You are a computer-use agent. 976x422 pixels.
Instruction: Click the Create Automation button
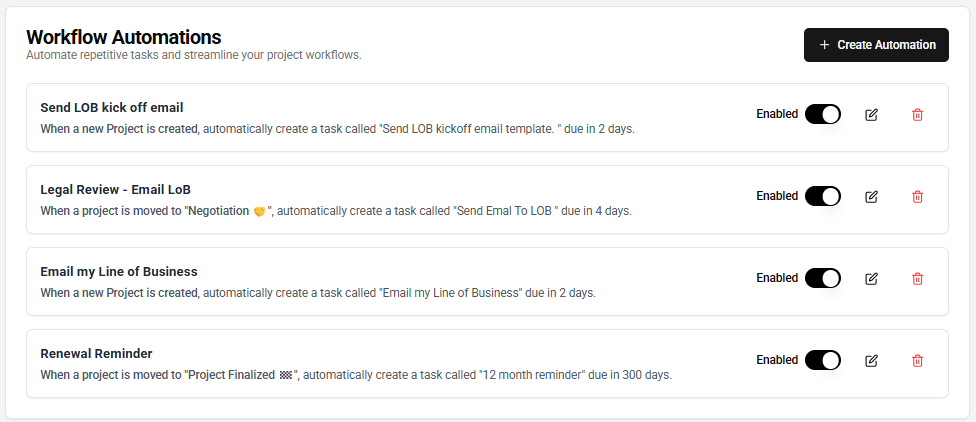pos(876,45)
